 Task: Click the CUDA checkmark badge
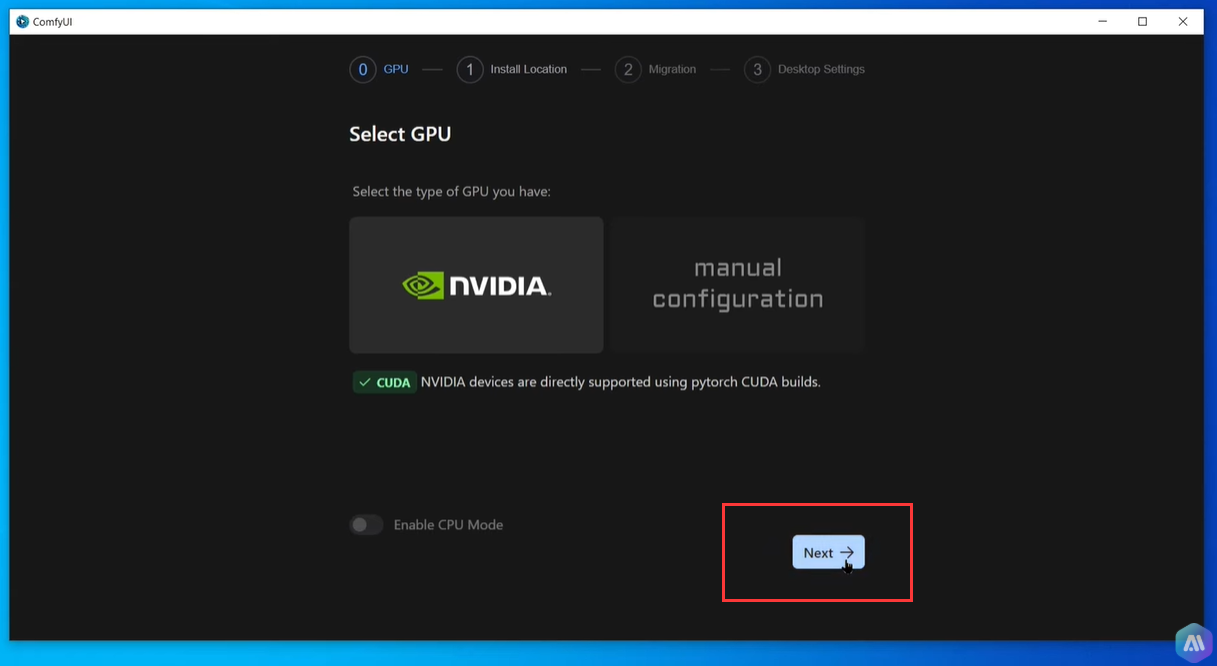pos(385,382)
